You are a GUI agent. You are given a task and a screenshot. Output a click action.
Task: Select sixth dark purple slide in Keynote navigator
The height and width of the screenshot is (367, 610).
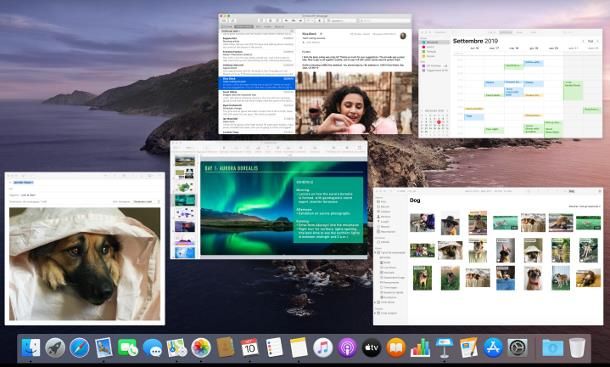185,227
